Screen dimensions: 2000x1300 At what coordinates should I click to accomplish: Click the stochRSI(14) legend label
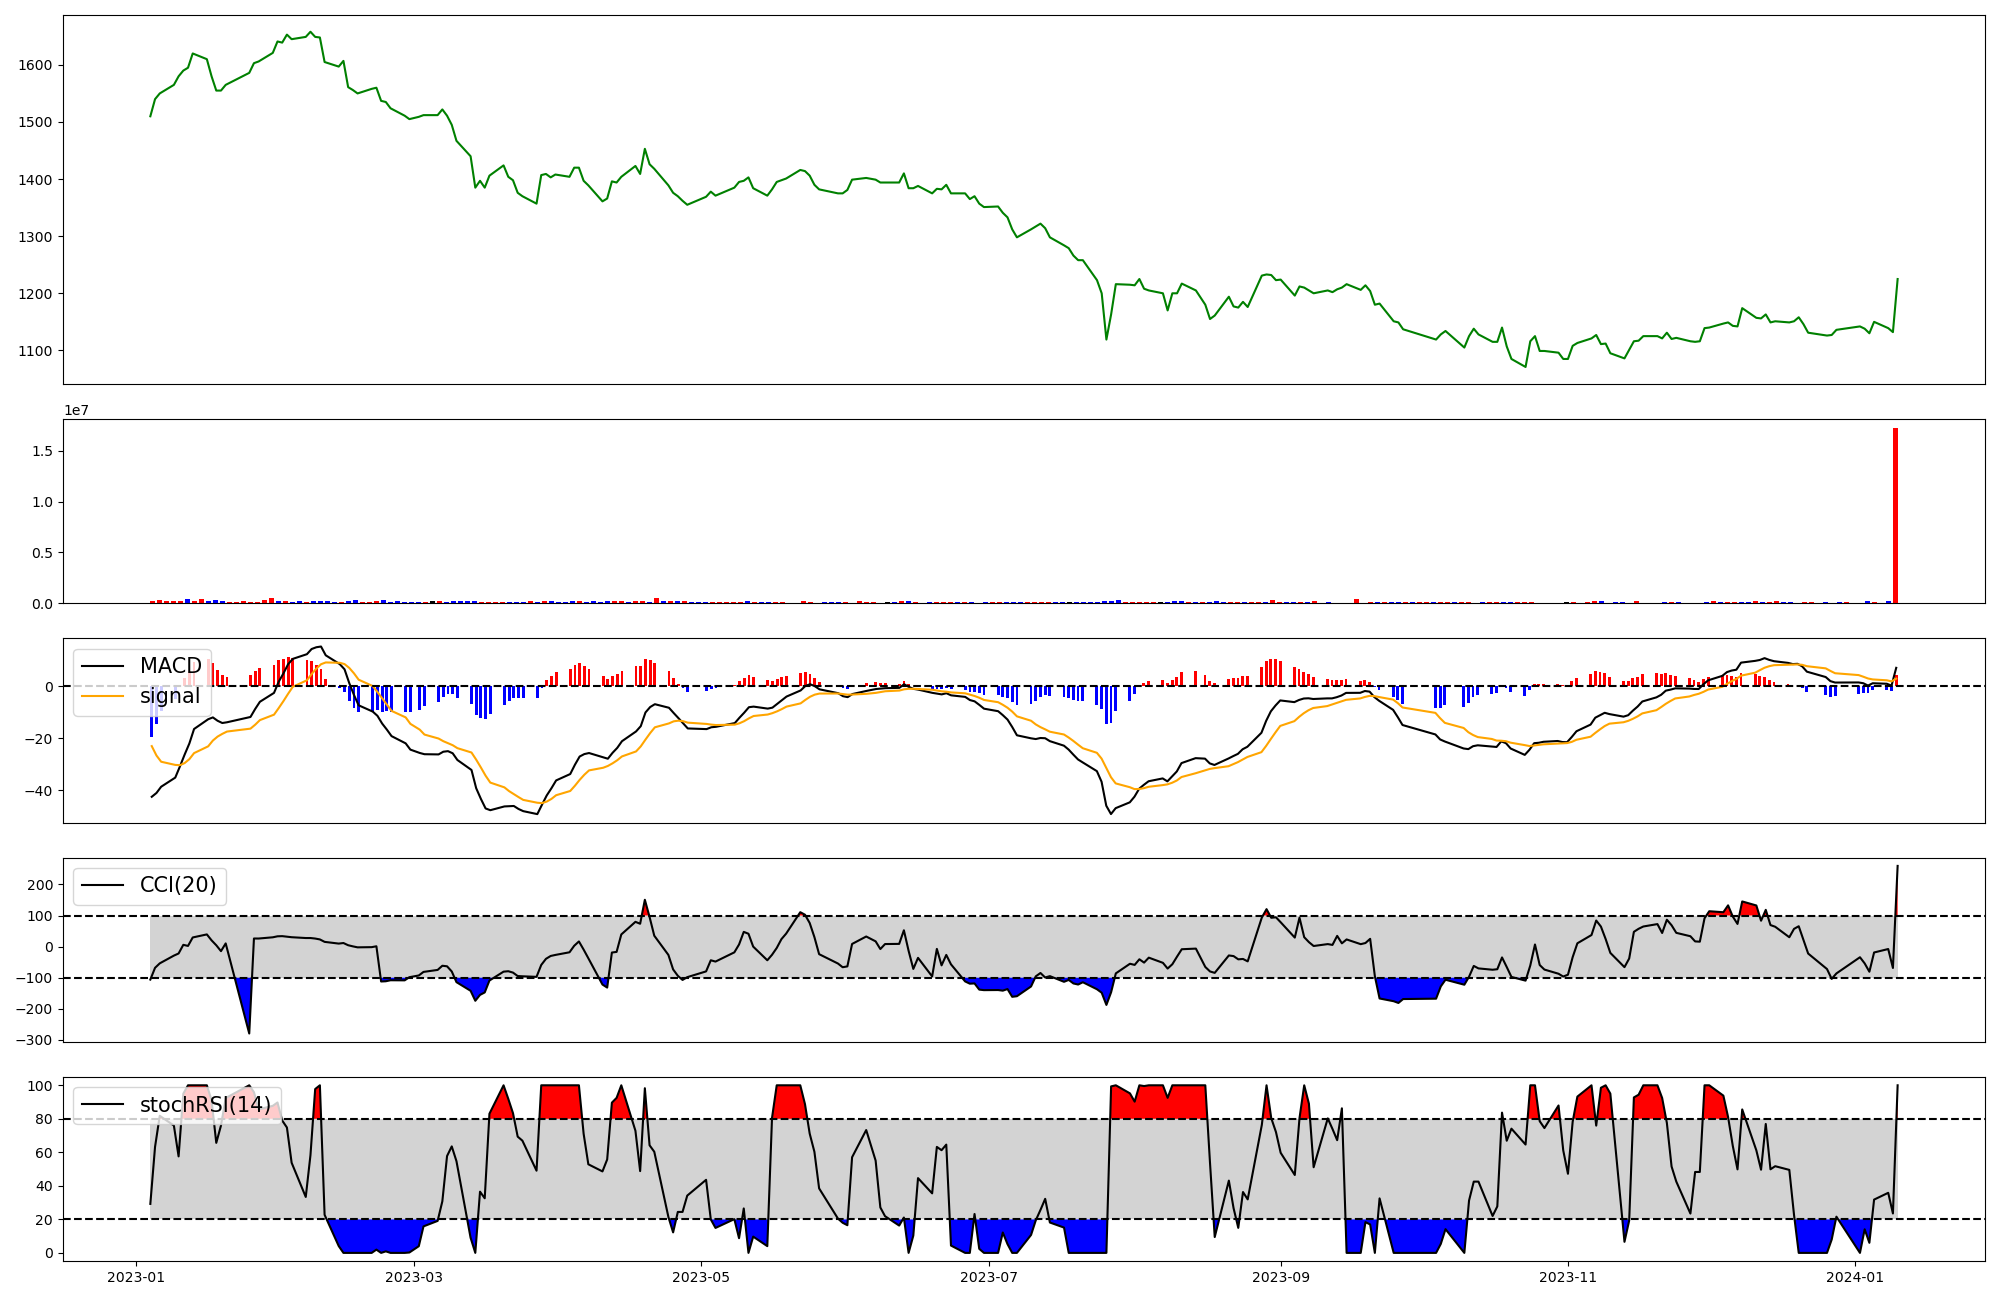point(205,1105)
